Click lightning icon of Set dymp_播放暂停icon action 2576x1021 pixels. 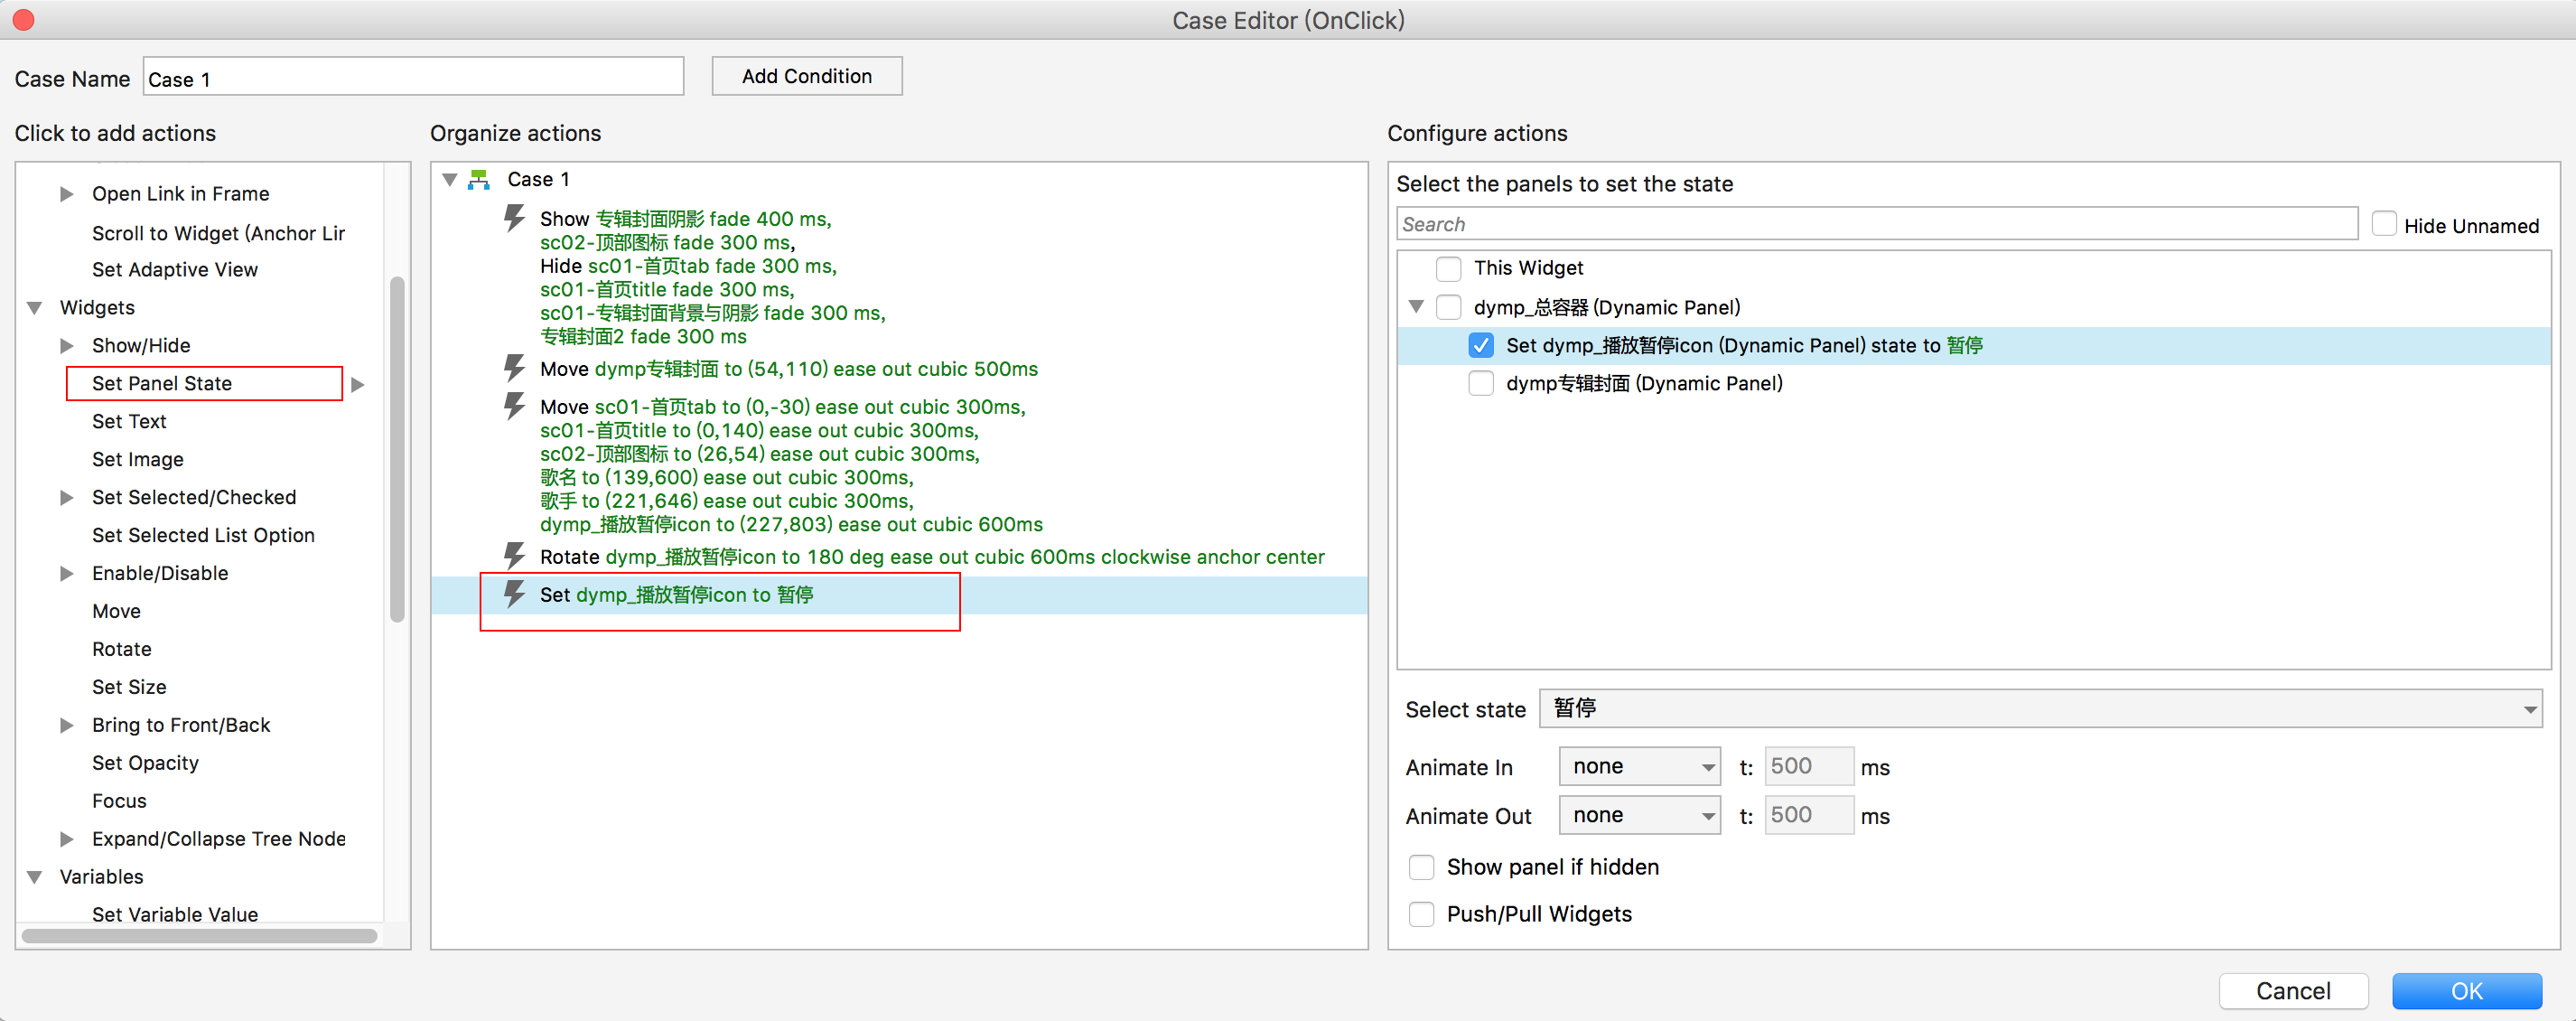click(x=514, y=594)
